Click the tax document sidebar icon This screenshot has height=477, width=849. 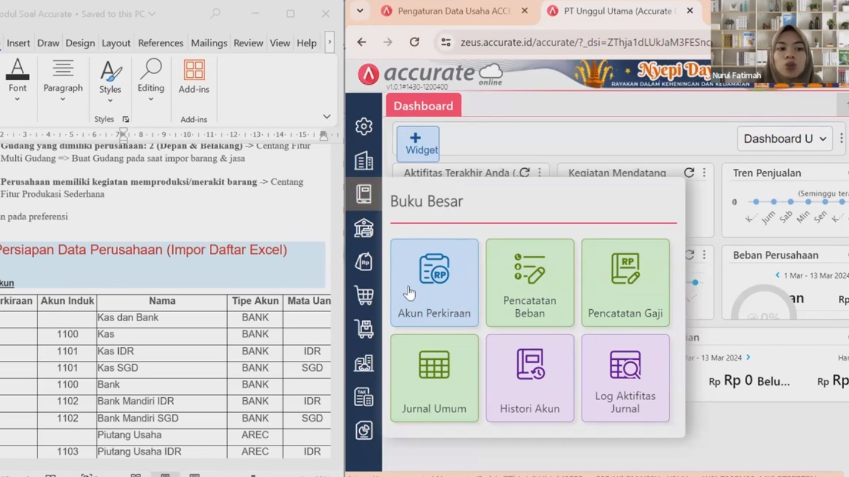pyautogui.click(x=364, y=397)
